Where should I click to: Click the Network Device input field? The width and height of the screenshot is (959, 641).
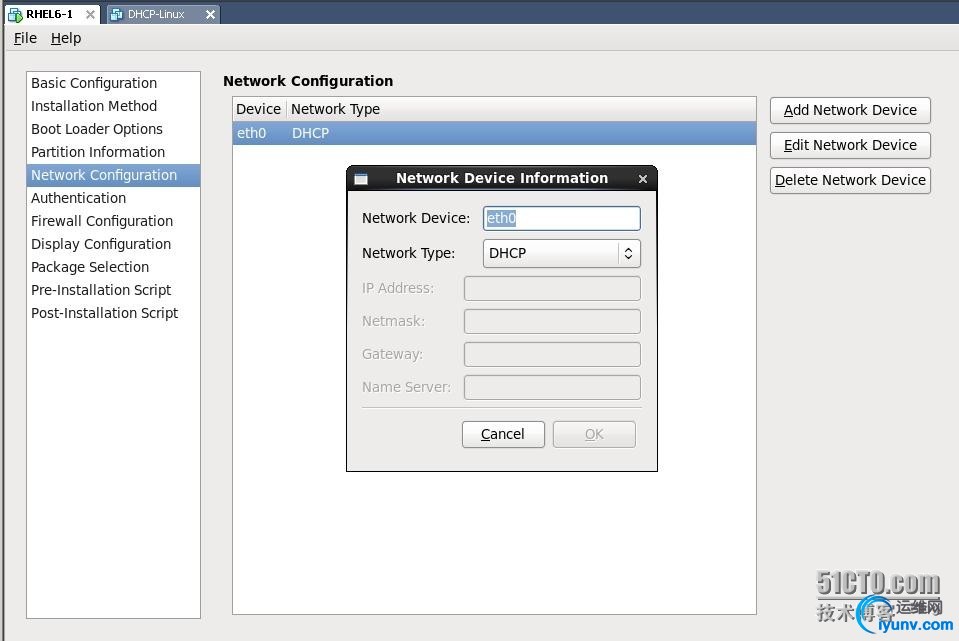561,218
